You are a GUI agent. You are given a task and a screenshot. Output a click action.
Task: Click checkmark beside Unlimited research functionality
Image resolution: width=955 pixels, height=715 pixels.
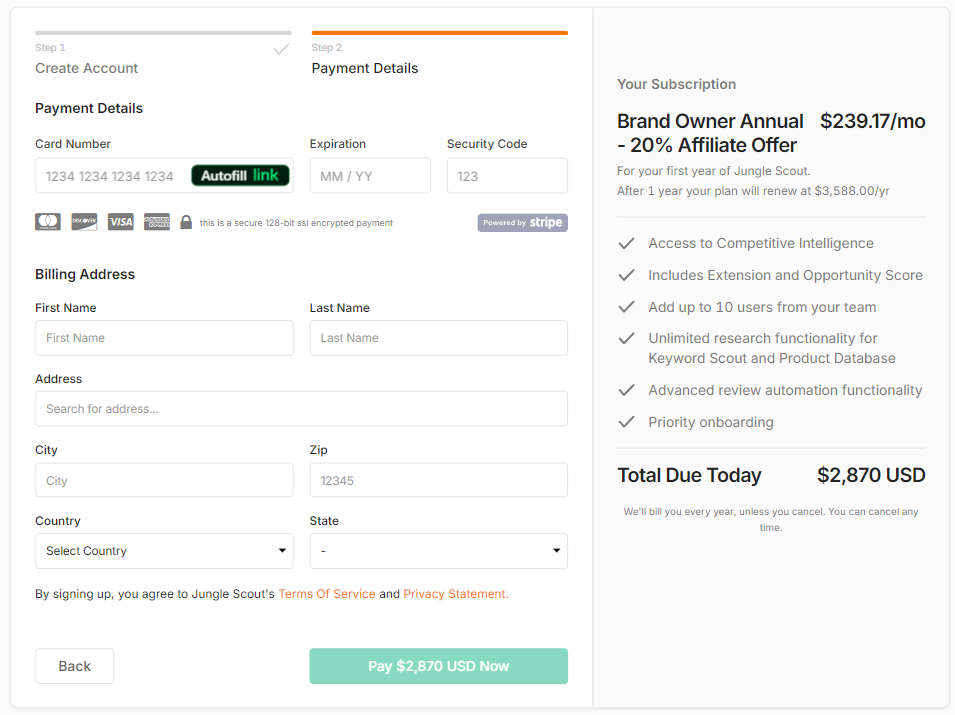pos(626,338)
